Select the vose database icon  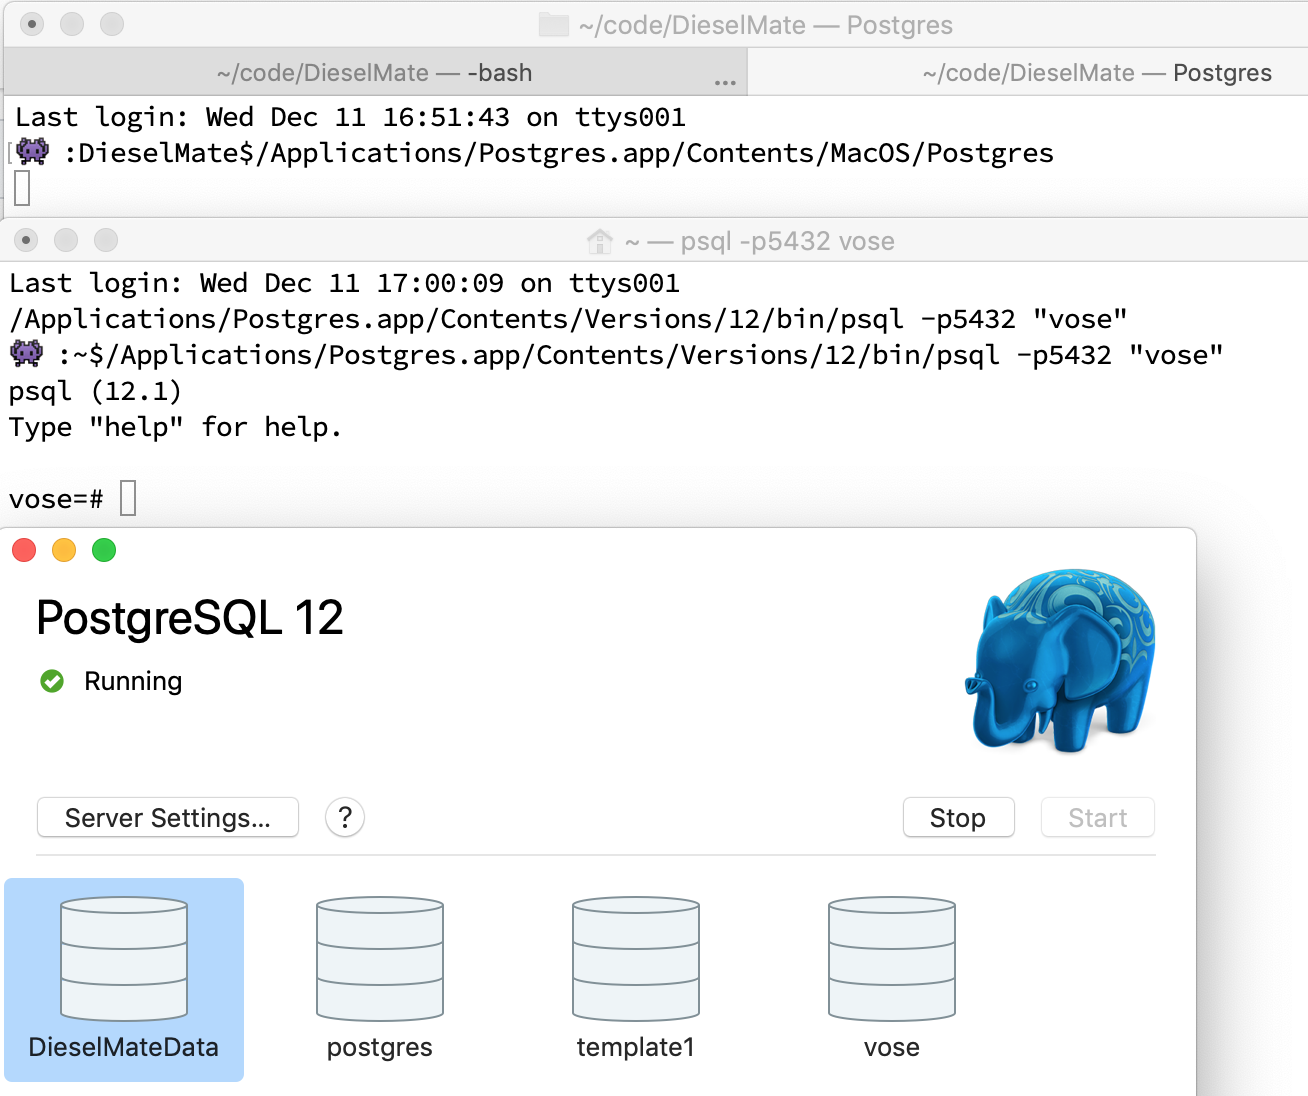tap(892, 959)
